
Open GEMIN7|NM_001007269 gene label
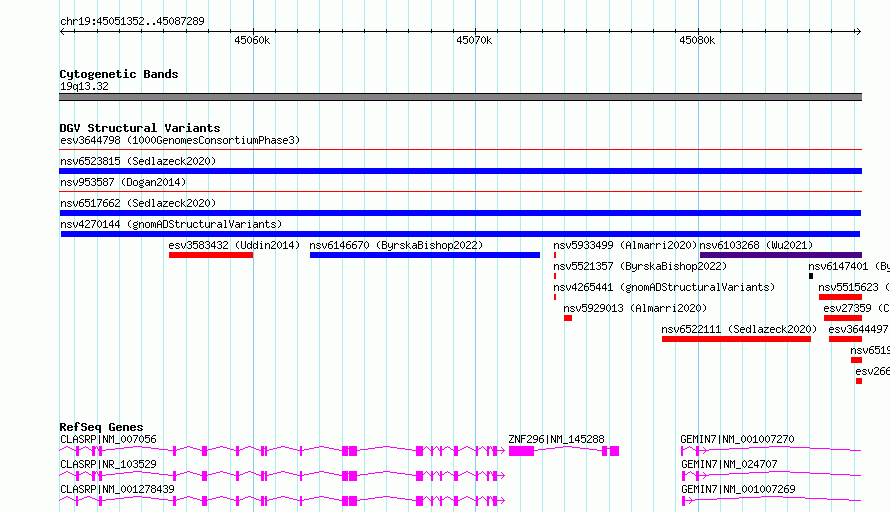738,489
